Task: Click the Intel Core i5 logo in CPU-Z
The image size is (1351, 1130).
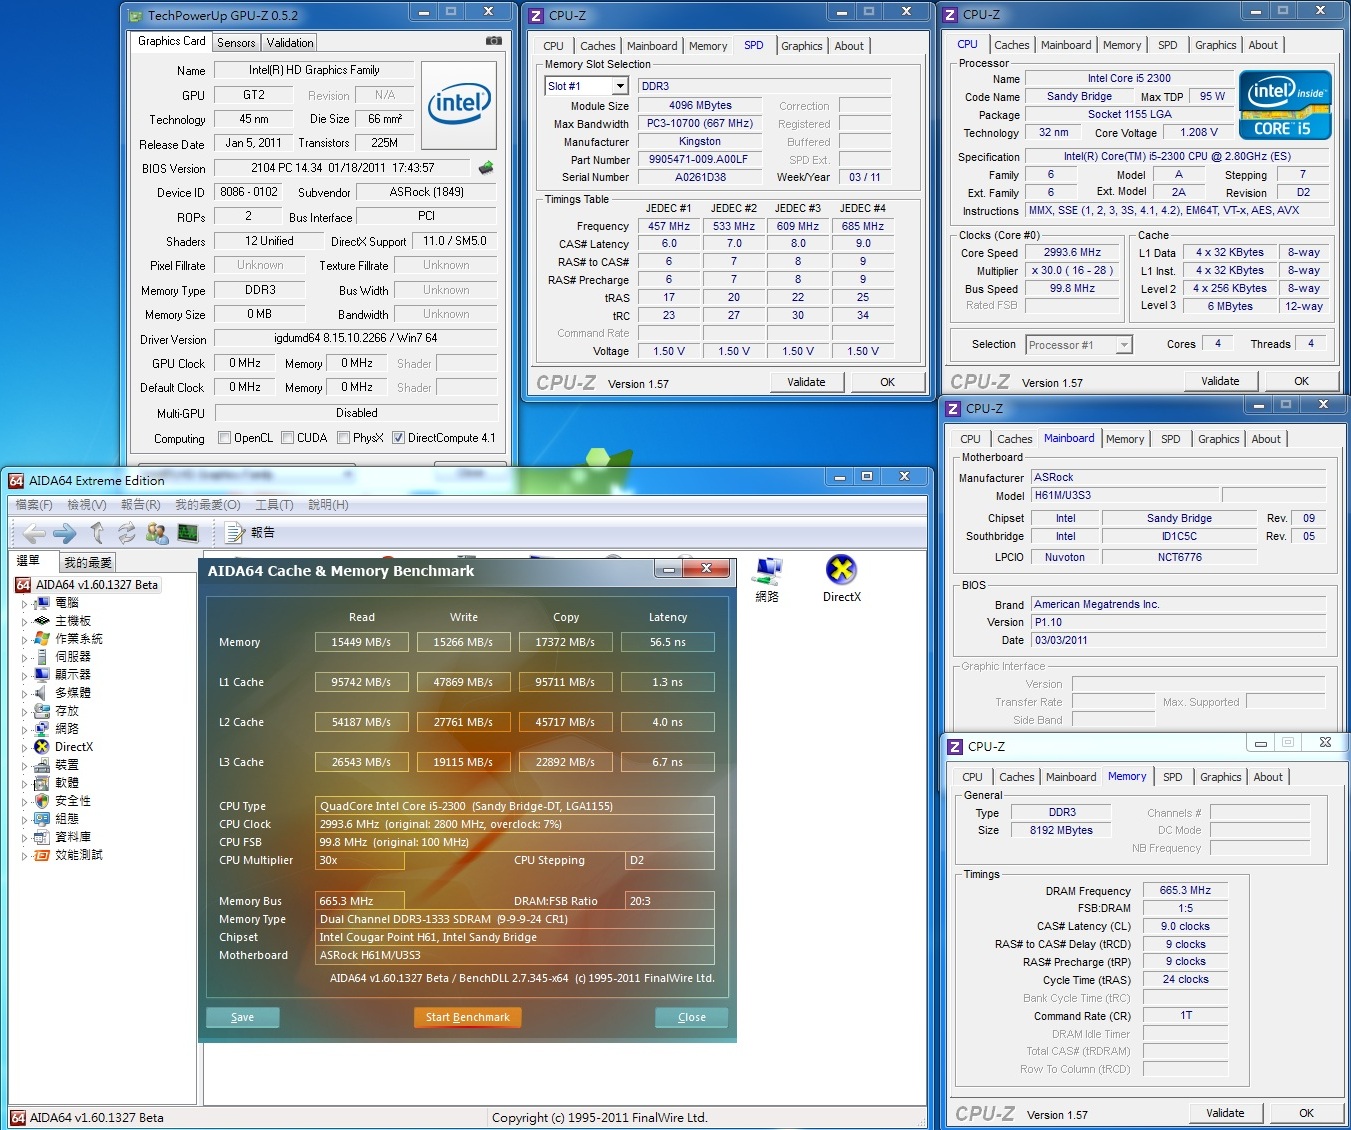Action: pyautogui.click(x=1285, y=105)
